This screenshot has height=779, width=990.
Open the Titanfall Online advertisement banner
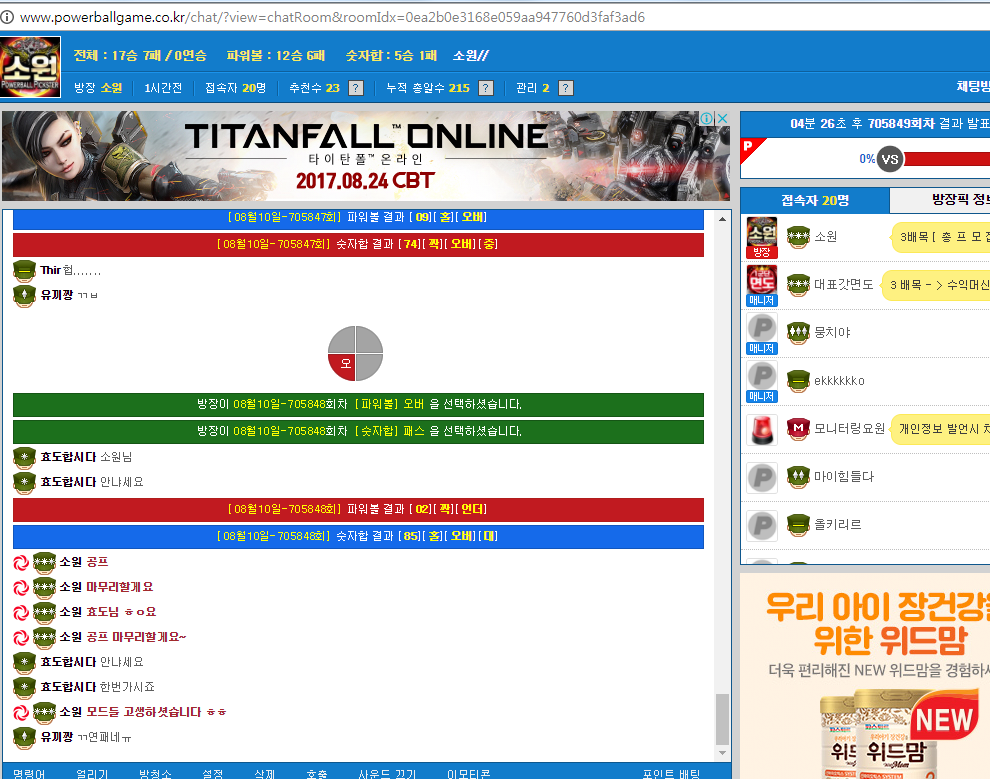pos(366,156)
